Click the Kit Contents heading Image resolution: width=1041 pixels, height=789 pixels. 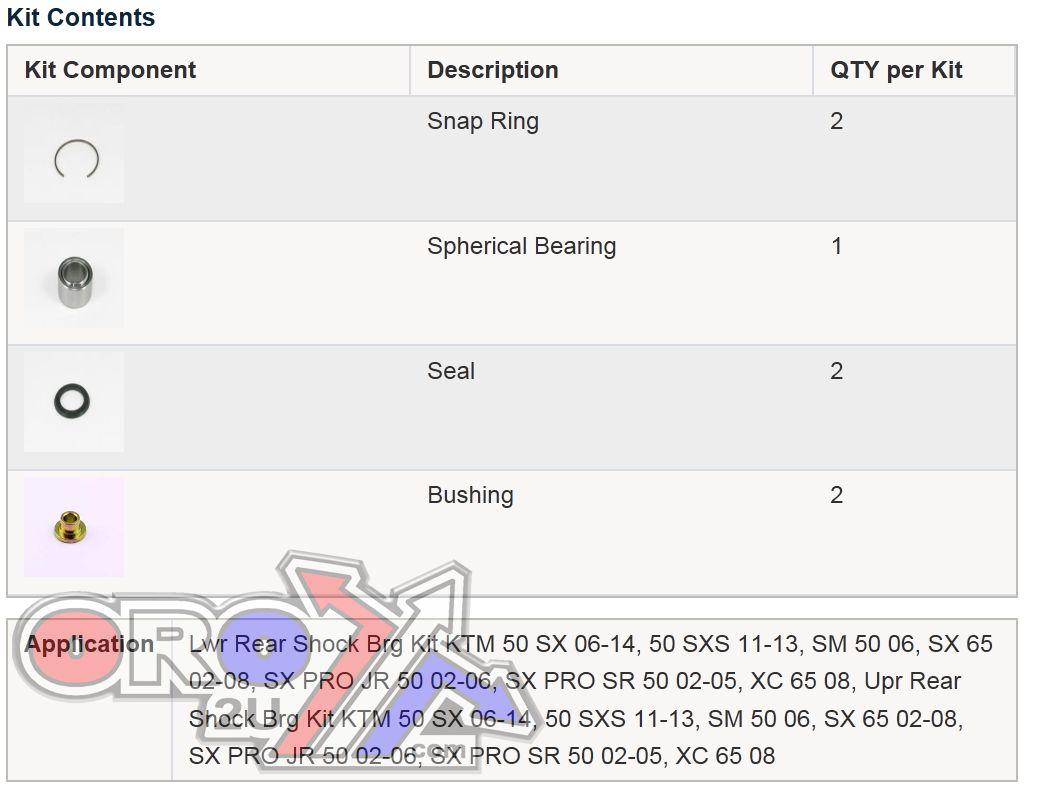click(81, 17)
